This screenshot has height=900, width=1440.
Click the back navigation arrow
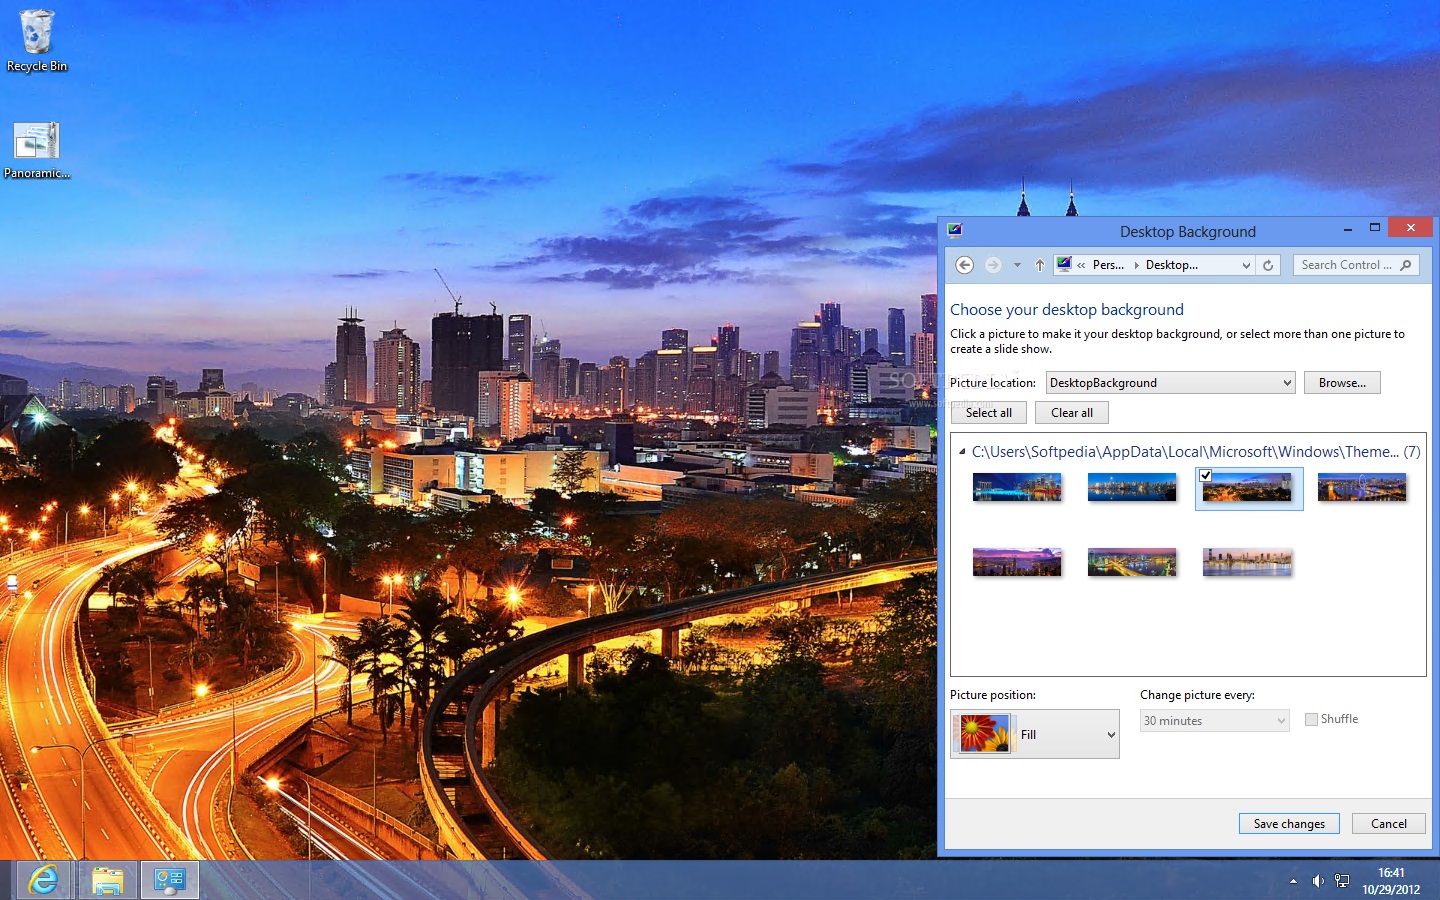pos(964,264)
